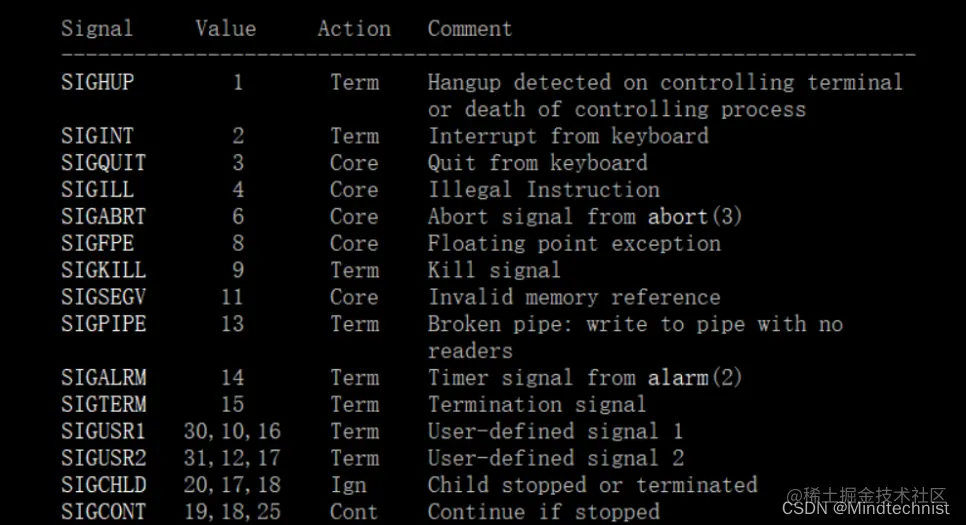Click the "Floating point exception" comment
The image size is (966, 525).
[x=574, y=243]
